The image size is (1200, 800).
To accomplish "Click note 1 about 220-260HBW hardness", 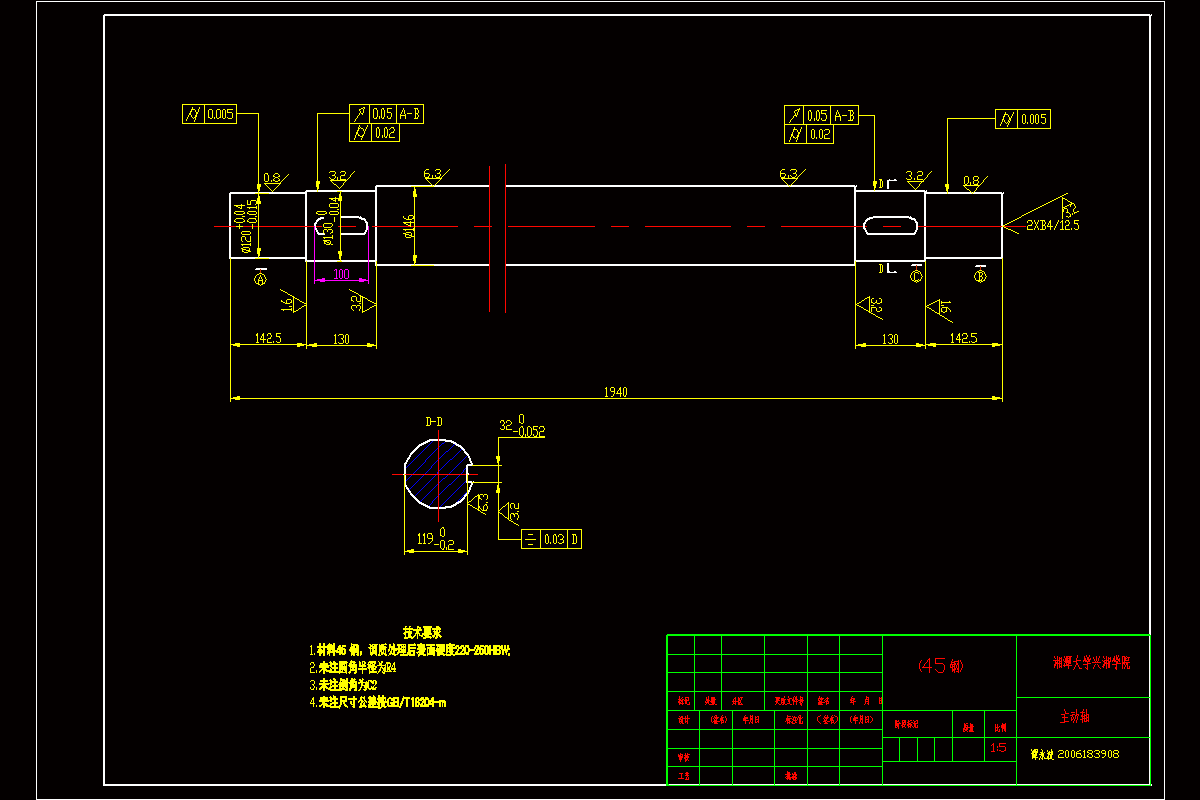I will (410, 650).
